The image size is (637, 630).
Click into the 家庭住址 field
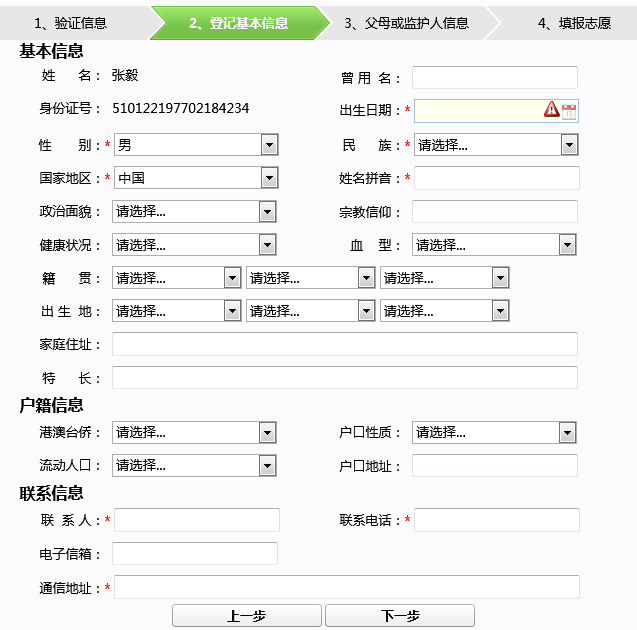344,344
